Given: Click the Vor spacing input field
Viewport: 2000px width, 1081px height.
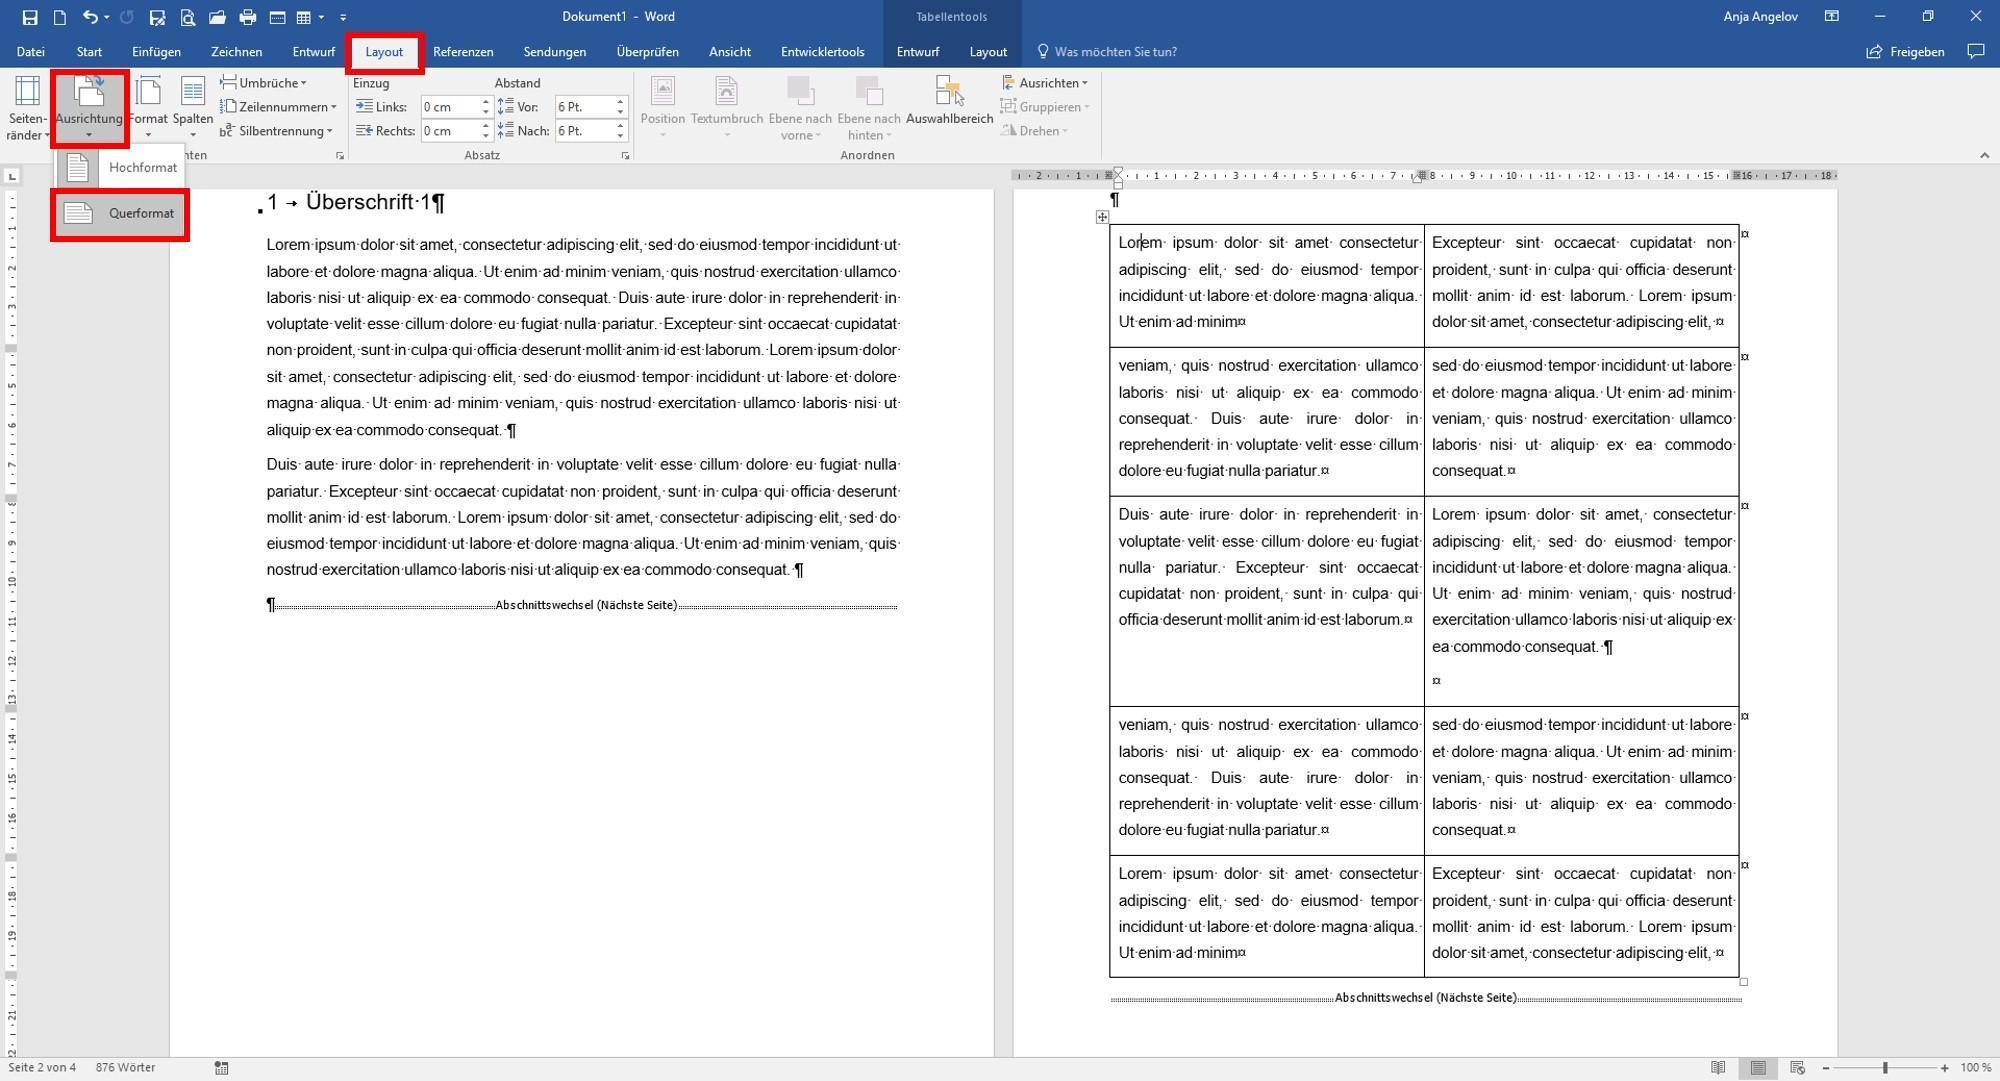Looking at the screenshot, I should [x=583, y=106].
